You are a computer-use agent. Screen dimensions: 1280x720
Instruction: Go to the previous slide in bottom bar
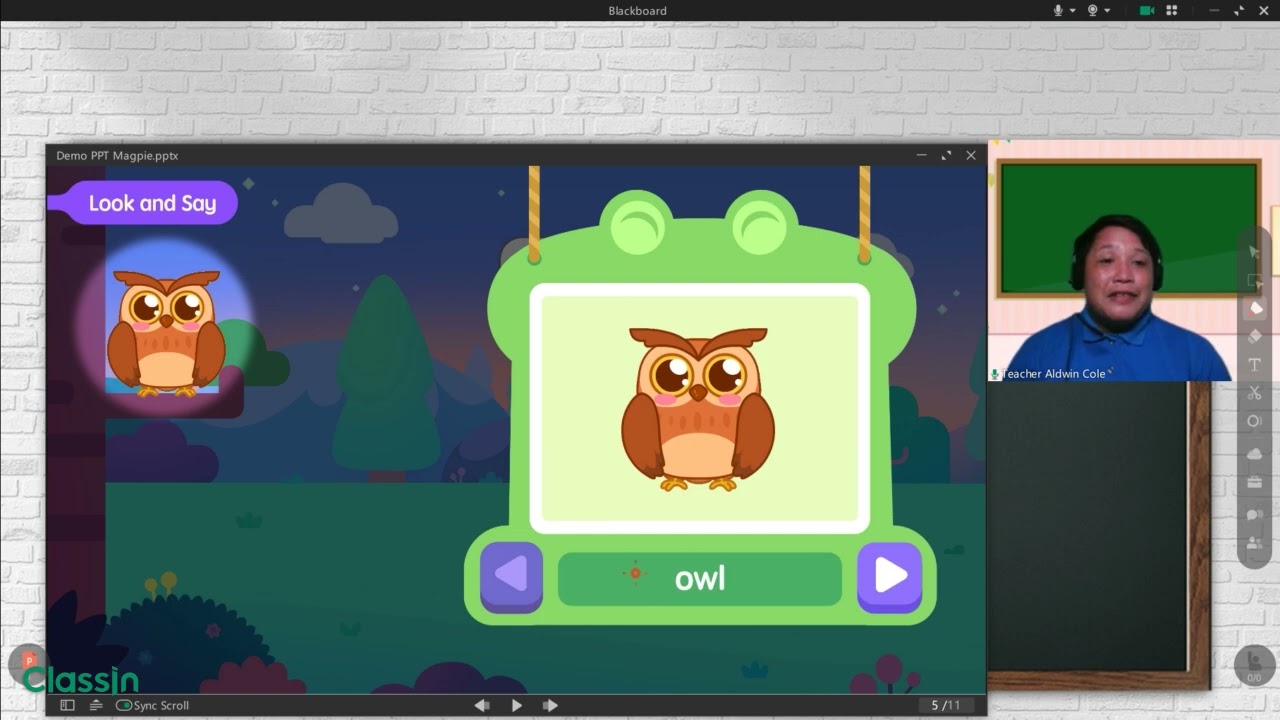pos(482,705)
